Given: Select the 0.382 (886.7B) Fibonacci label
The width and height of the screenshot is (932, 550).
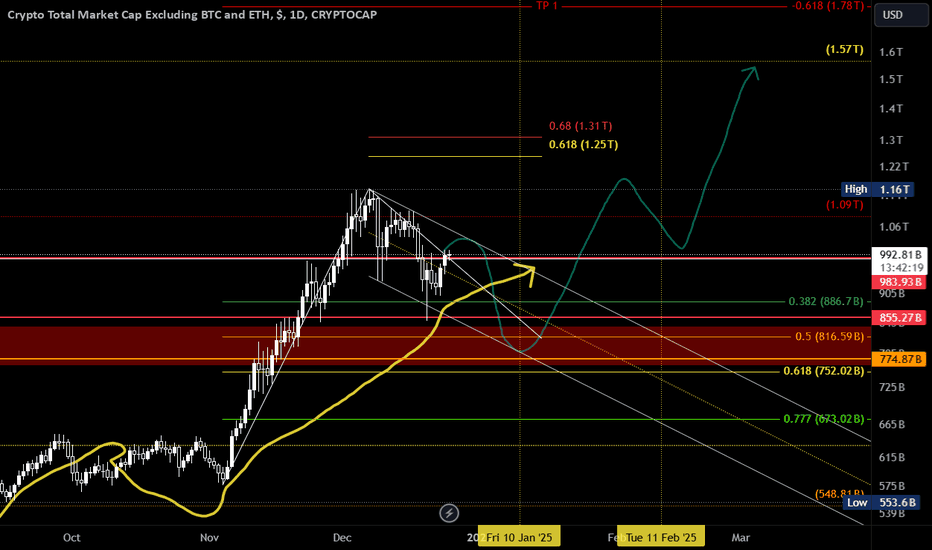Looking at the screenshot, I should (826, 301).
